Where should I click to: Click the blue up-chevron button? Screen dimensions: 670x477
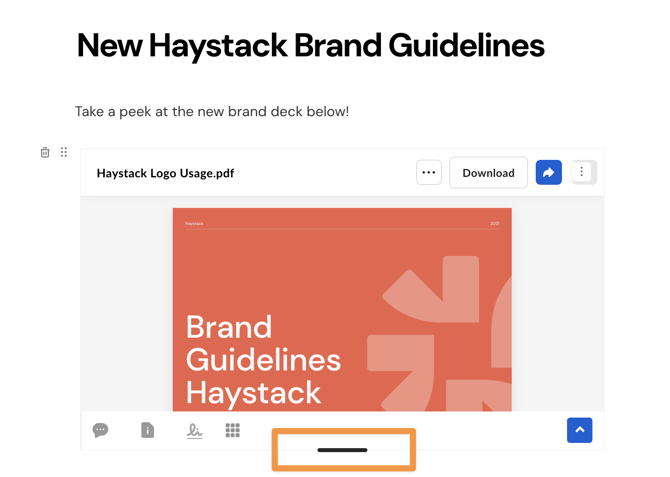point(579,430)
